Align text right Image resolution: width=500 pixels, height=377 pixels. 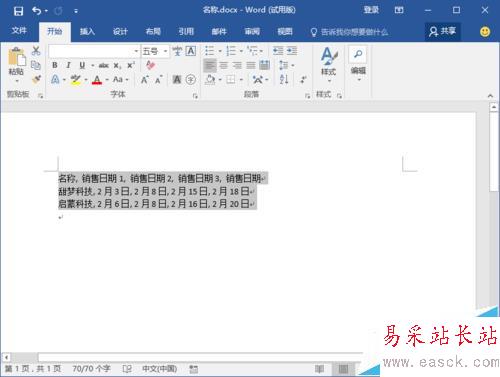pos(237,65)
